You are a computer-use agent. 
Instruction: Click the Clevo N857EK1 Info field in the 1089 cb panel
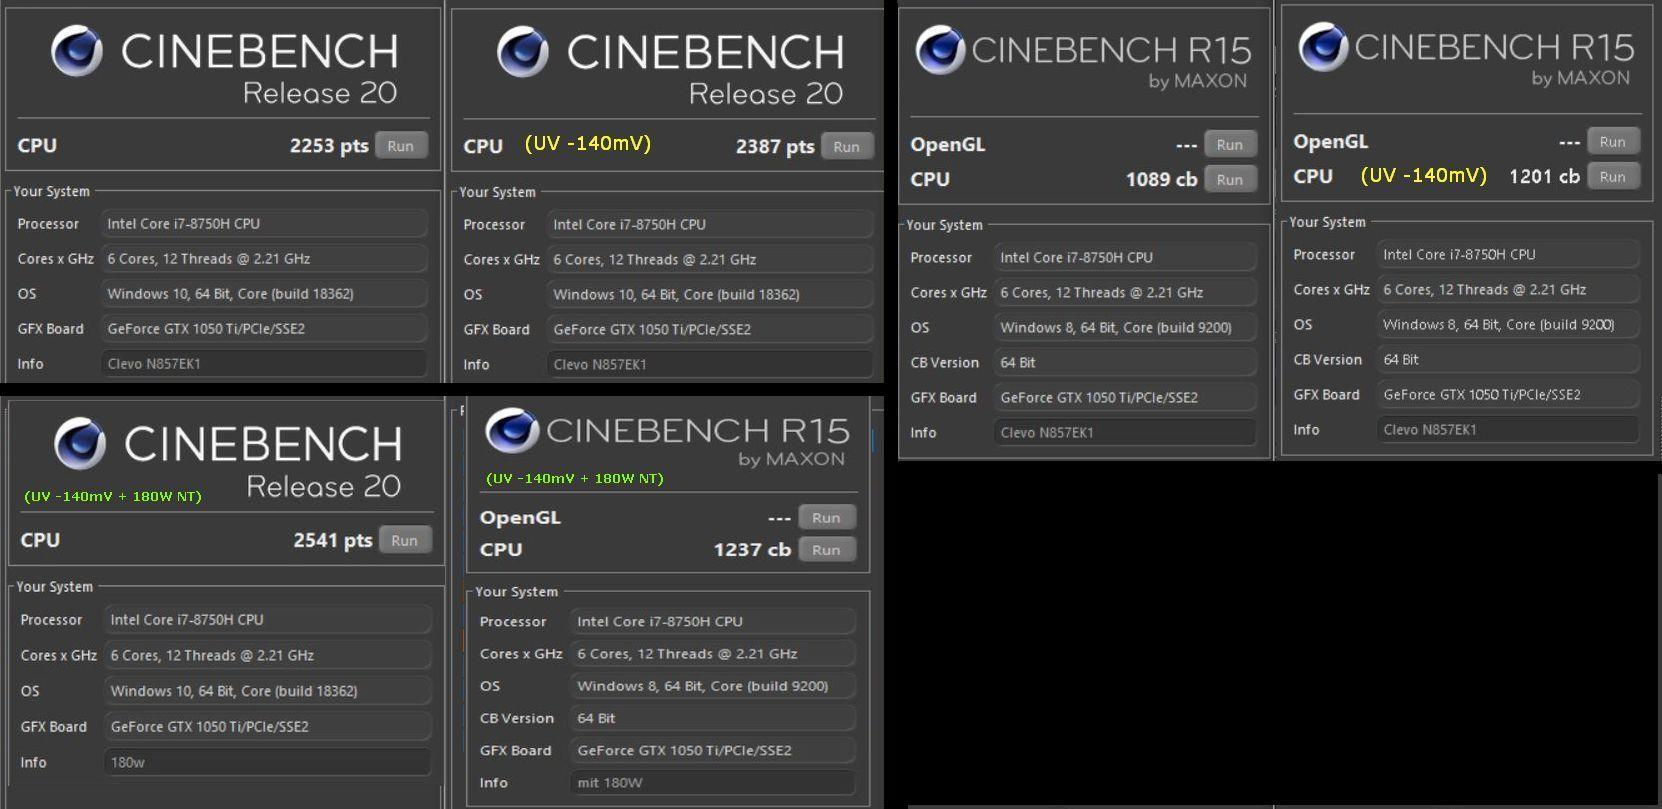click(x=1125, y=433)
